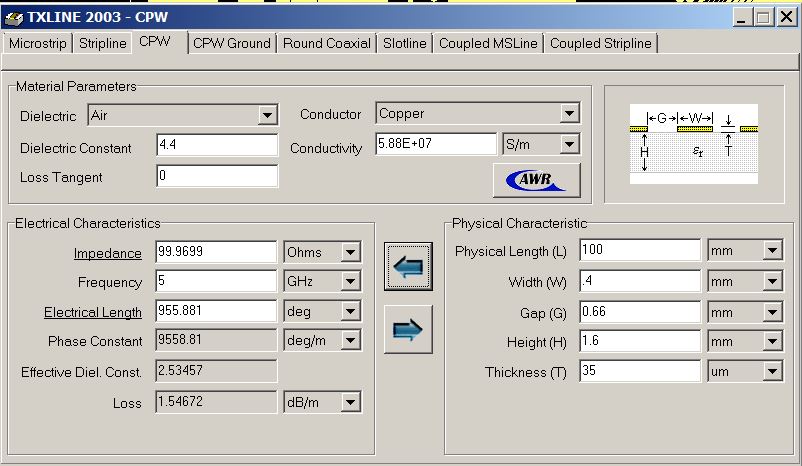Click the underlined Impedance label

[107, 253]
